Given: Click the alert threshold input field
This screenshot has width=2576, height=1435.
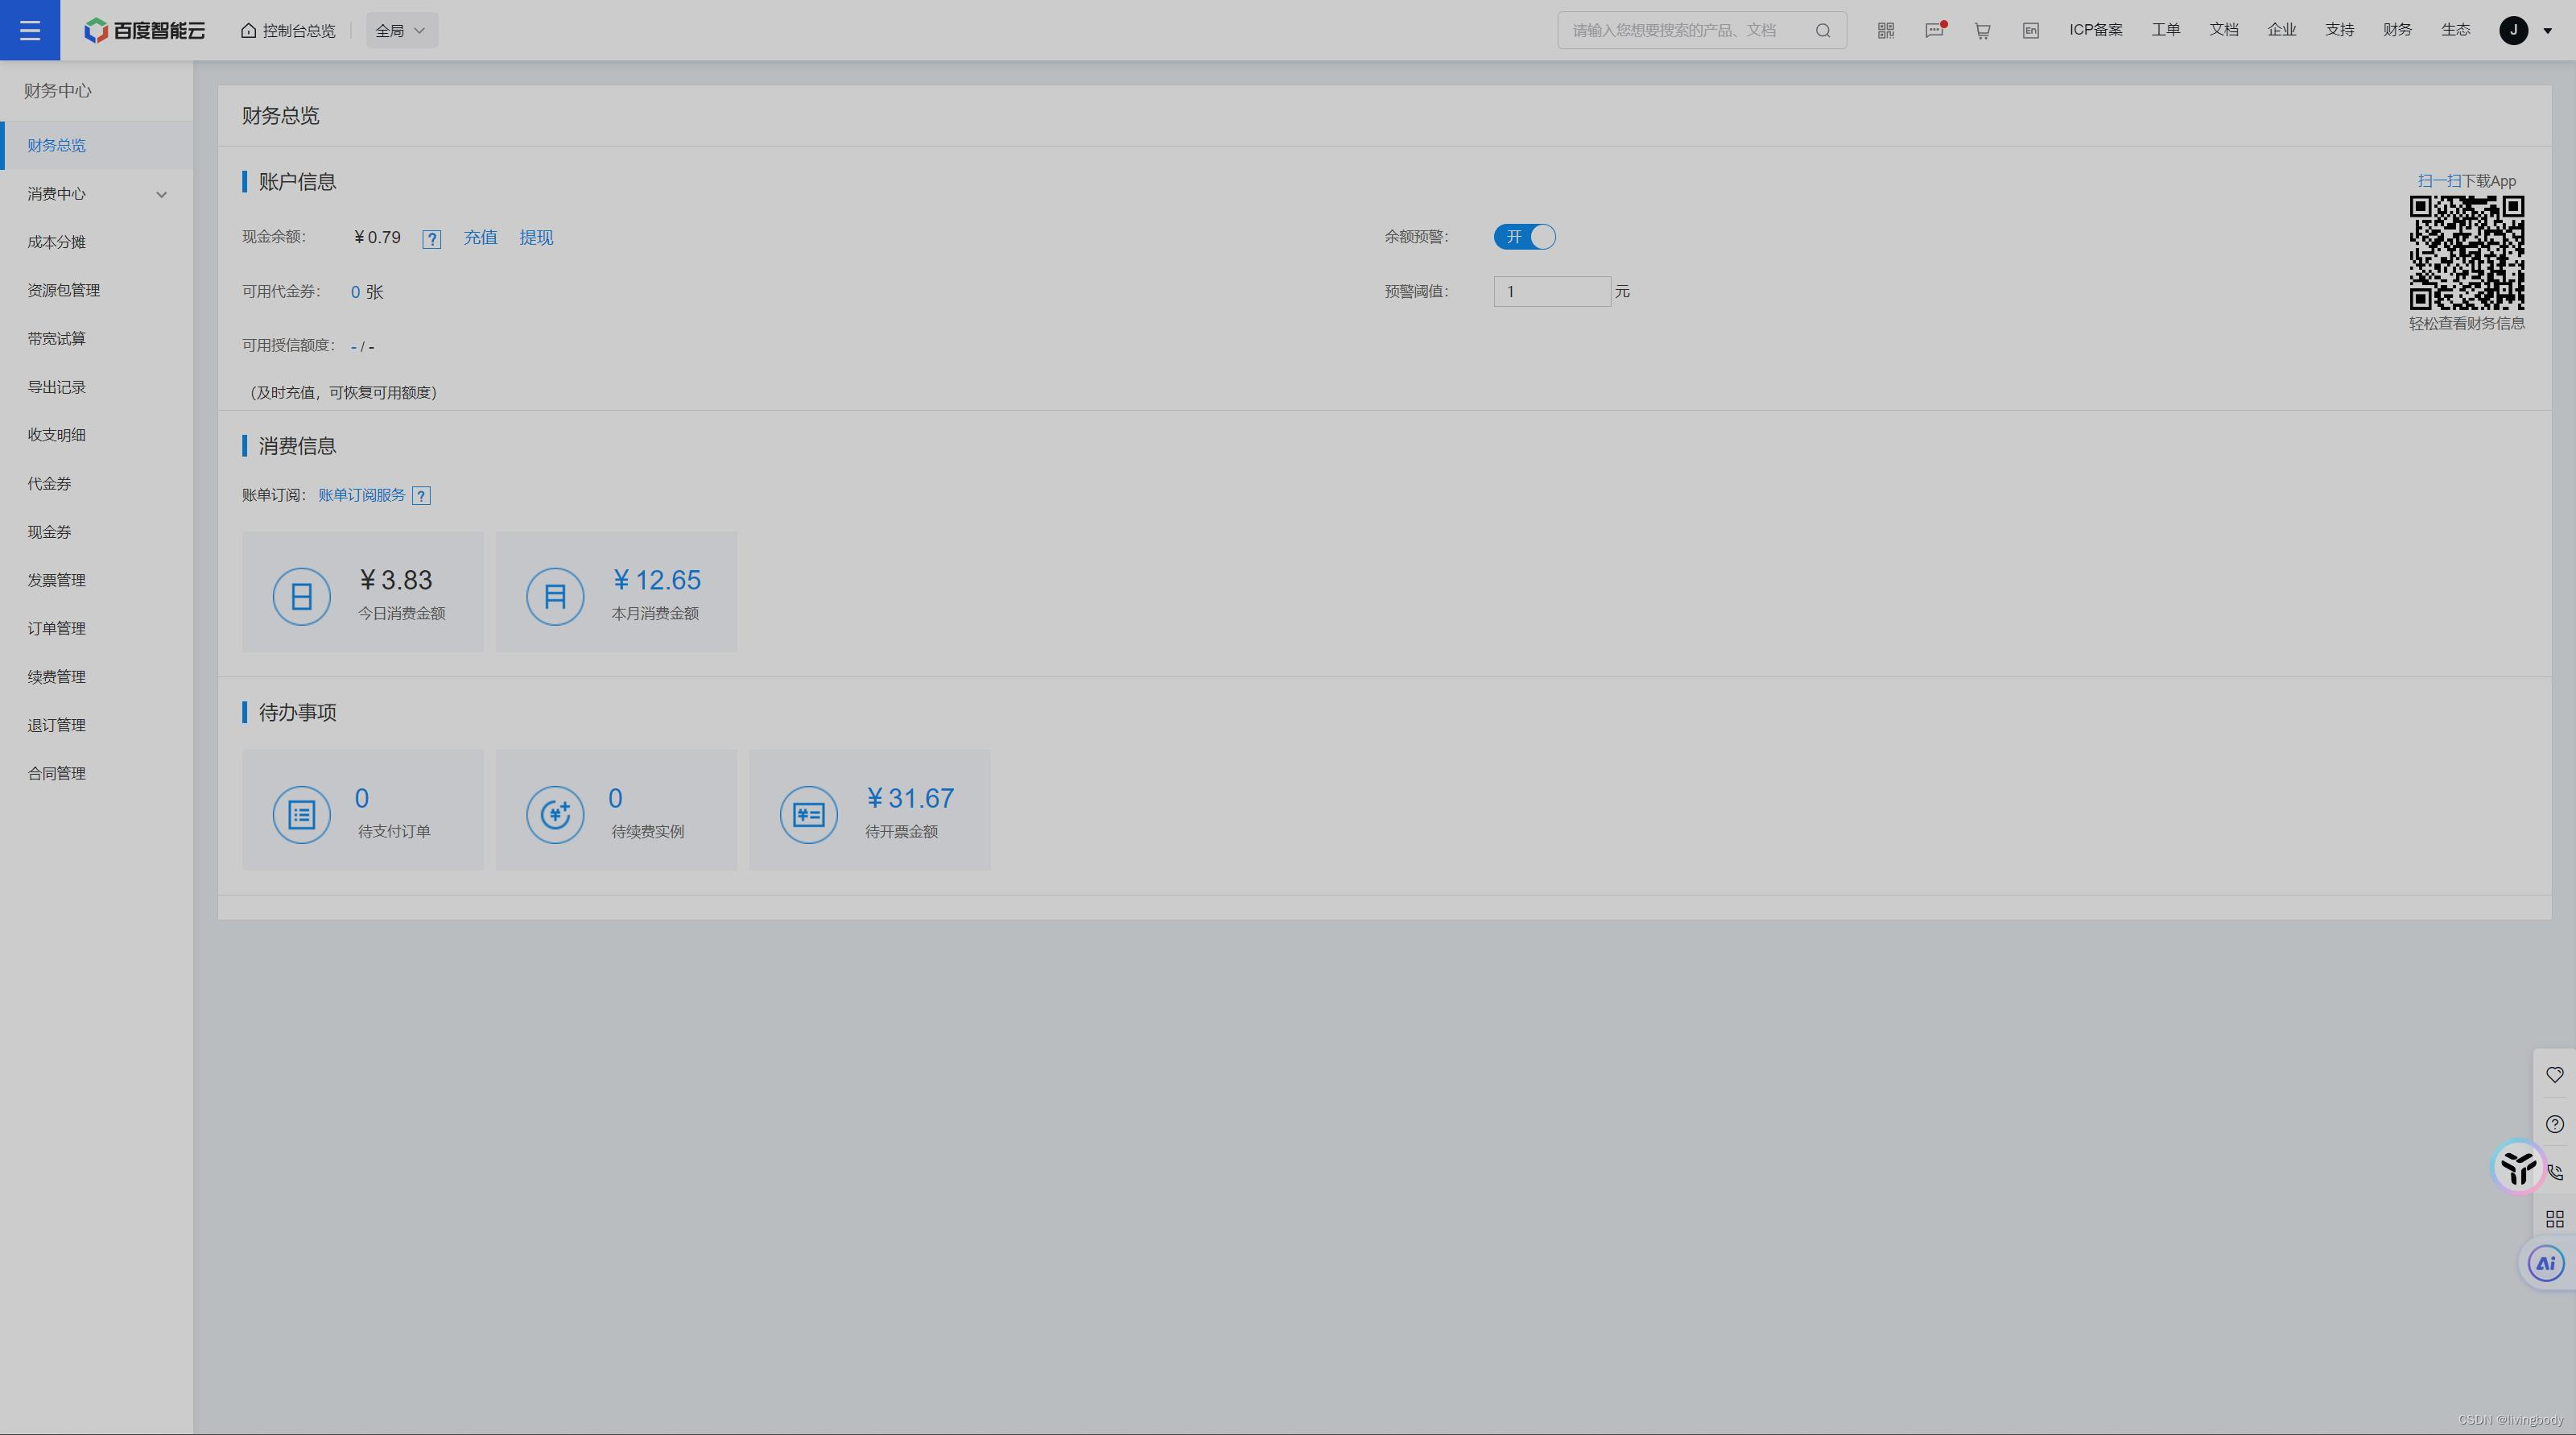Looking at the screenshot, I should [1551, 292].
